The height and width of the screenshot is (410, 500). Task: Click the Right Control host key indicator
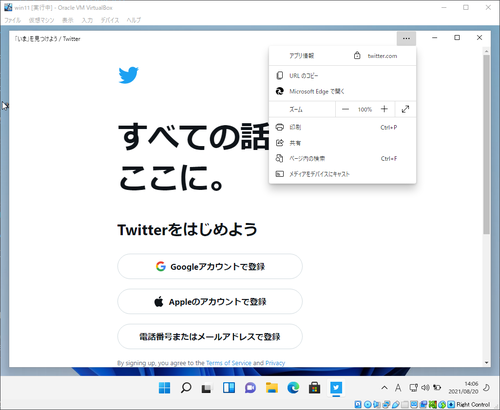(x=473, y=404)
